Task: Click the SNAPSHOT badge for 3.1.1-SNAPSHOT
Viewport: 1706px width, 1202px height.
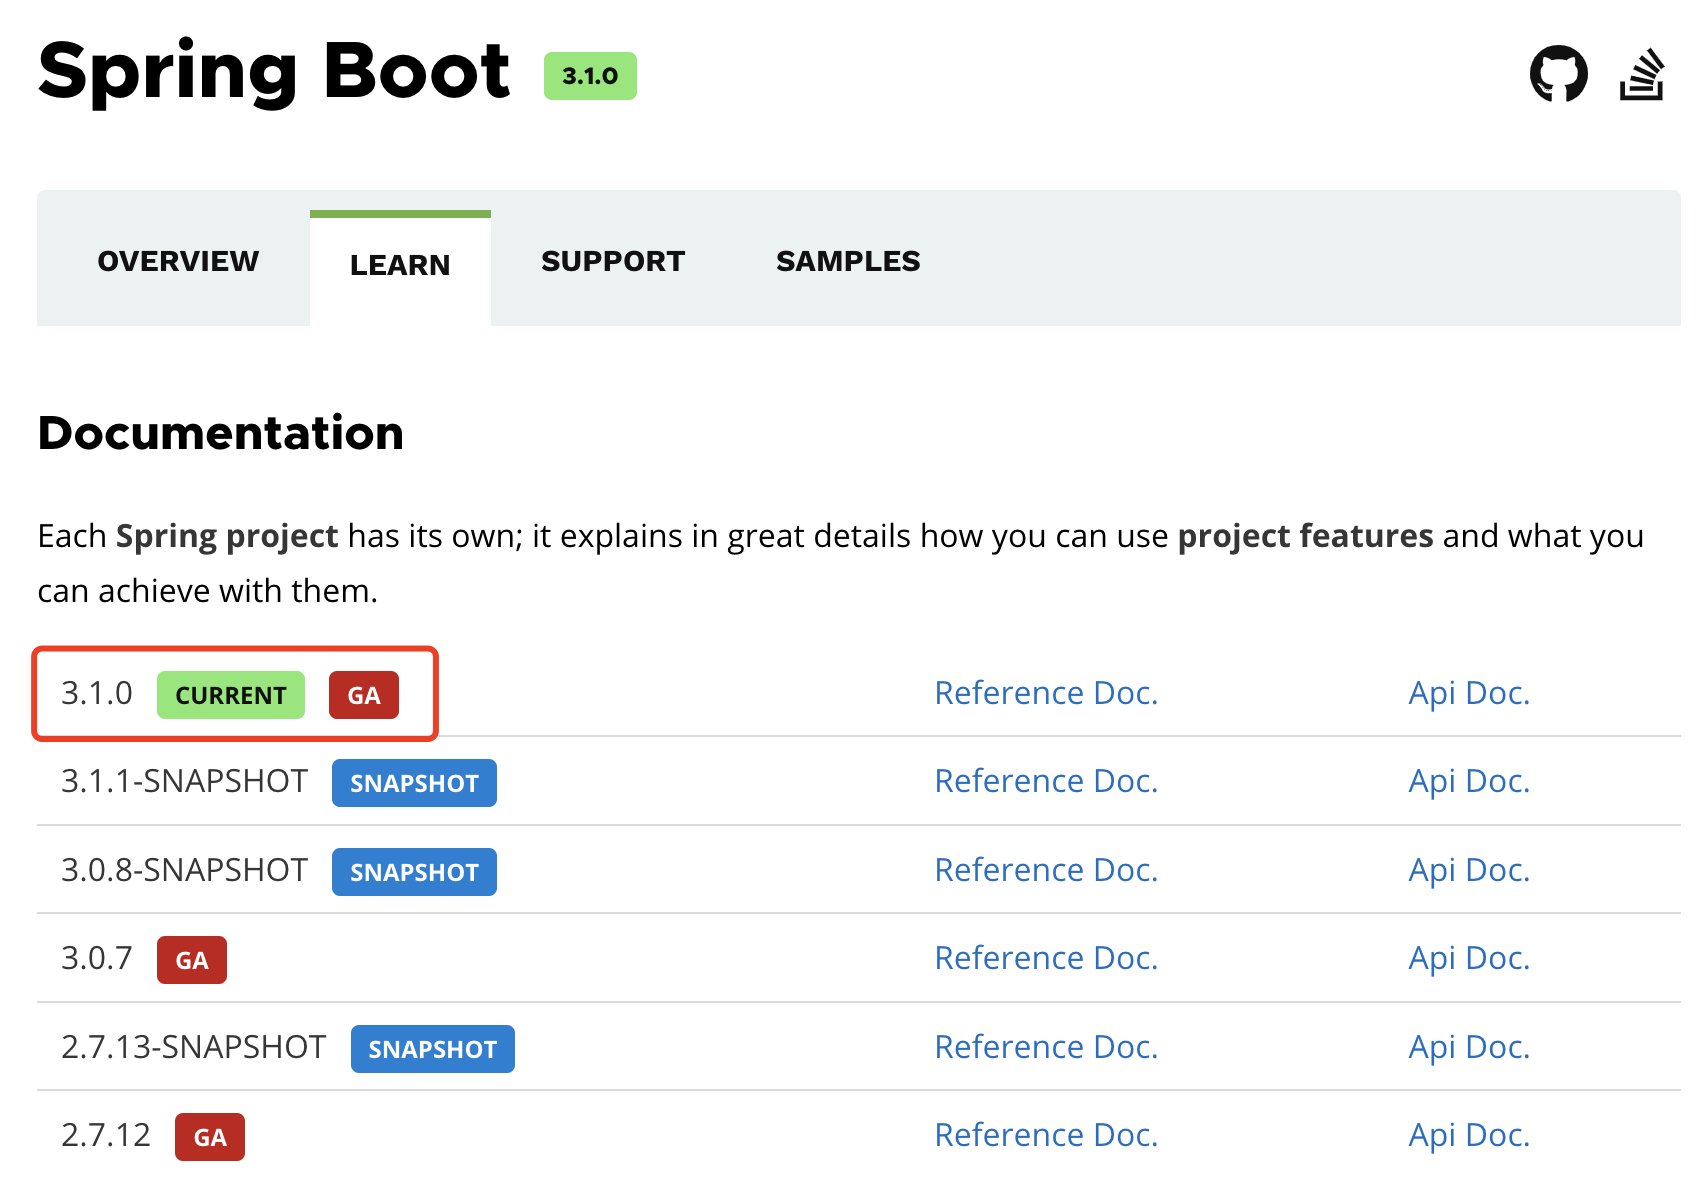Action: pyautogui.click(x=414, y=783)
